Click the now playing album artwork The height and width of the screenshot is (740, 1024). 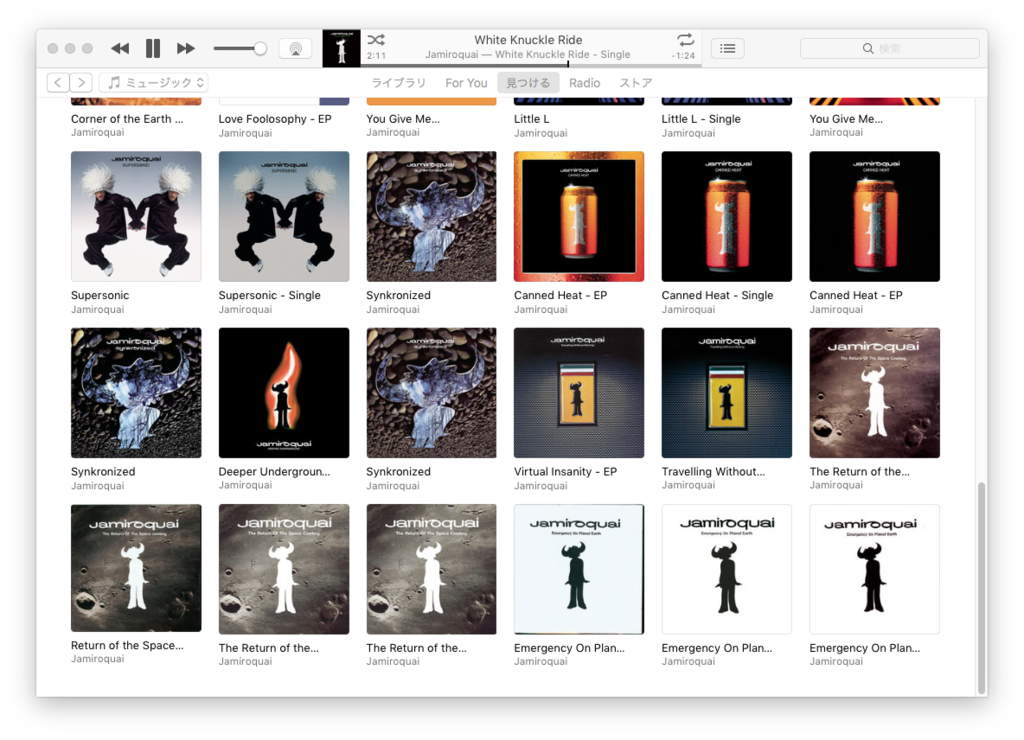pos(341,48)
